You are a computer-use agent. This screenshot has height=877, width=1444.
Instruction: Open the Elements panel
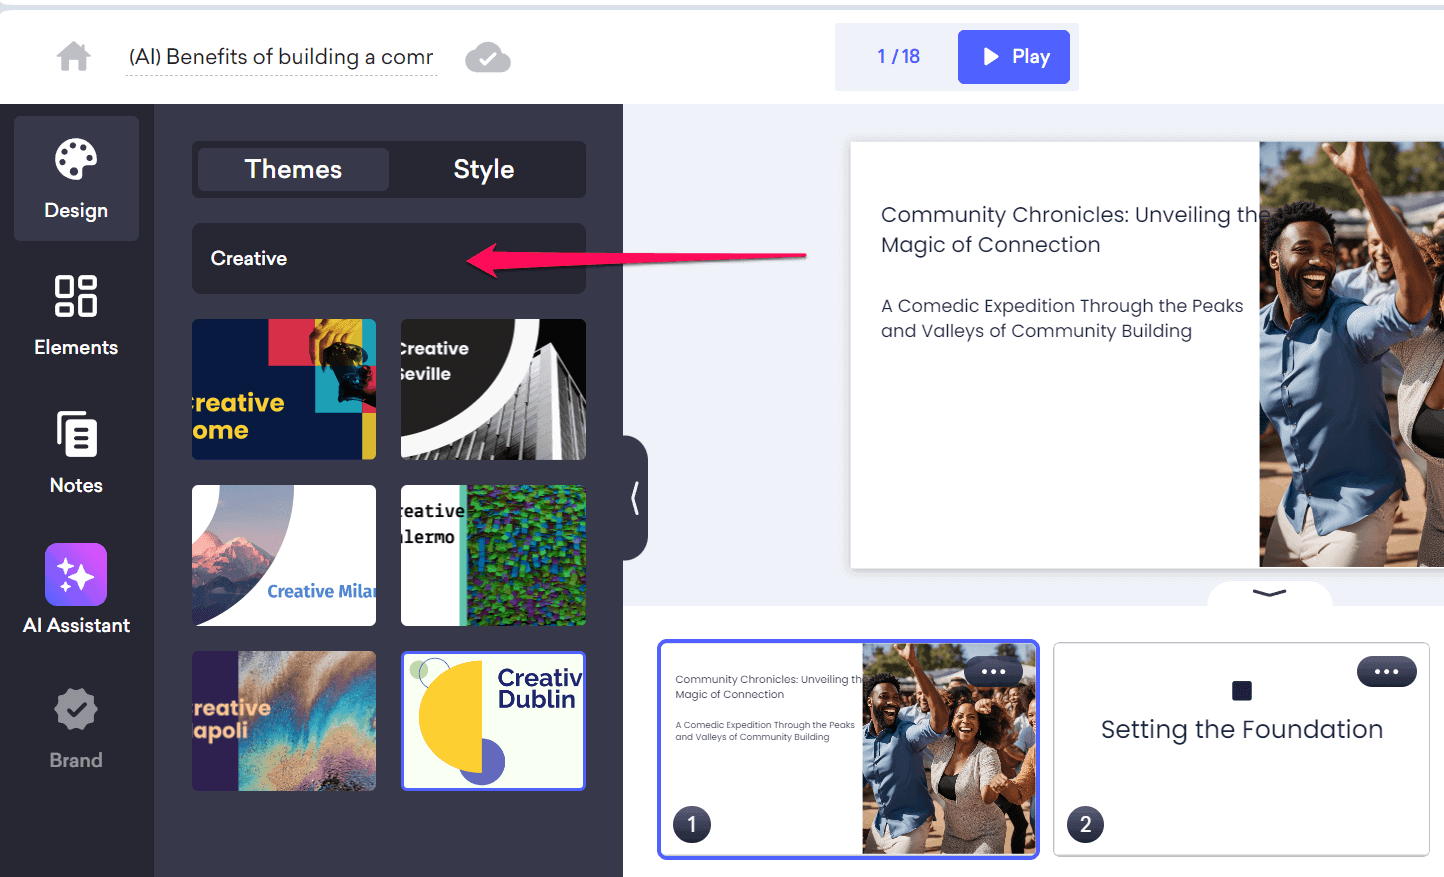(76, 315)
